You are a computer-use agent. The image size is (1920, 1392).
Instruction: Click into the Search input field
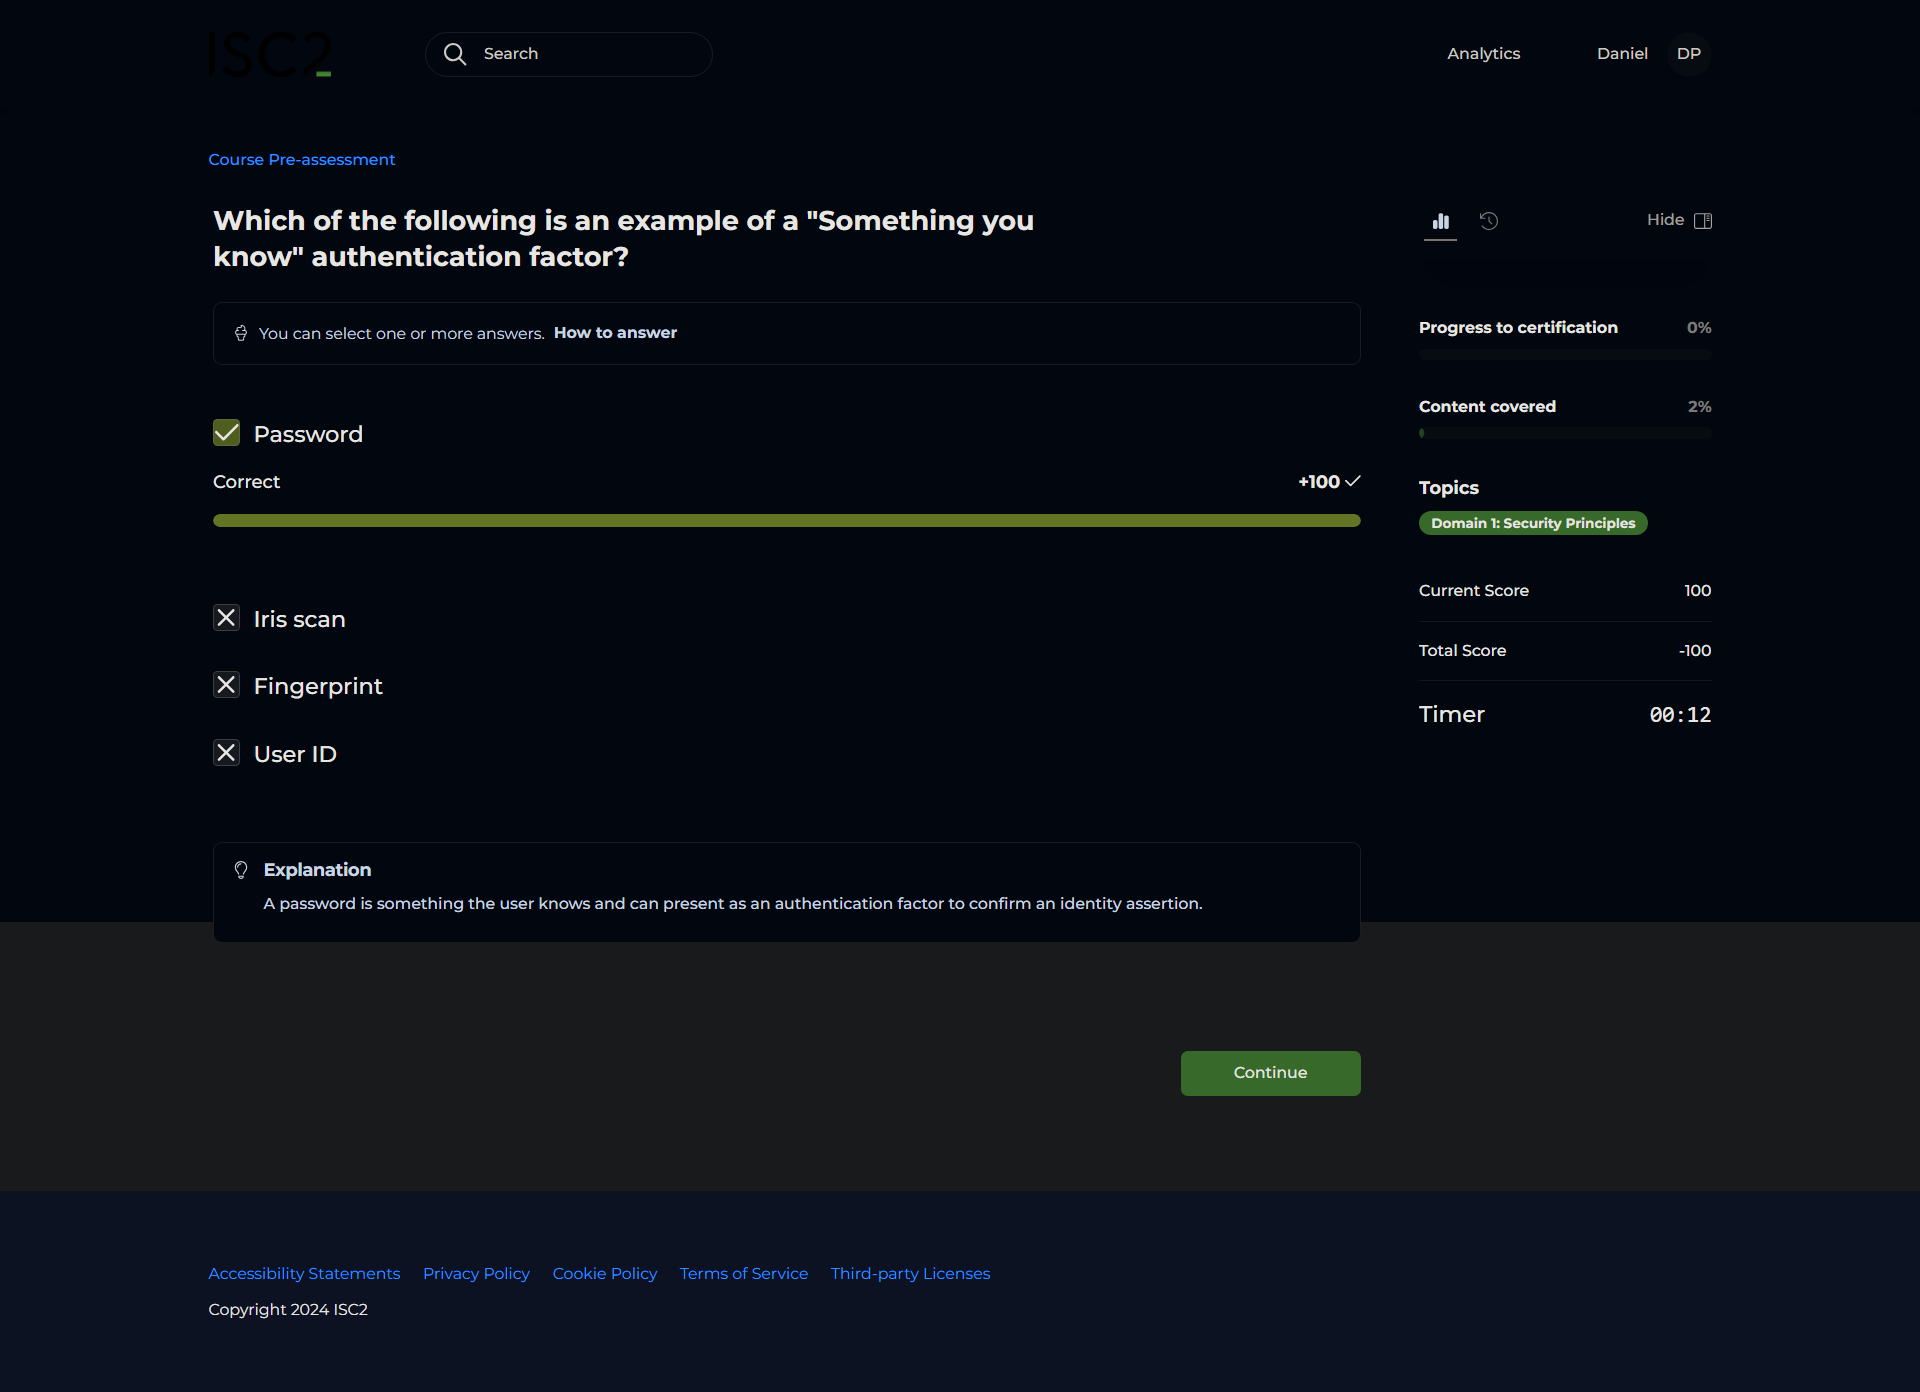(x=590, y=54)
